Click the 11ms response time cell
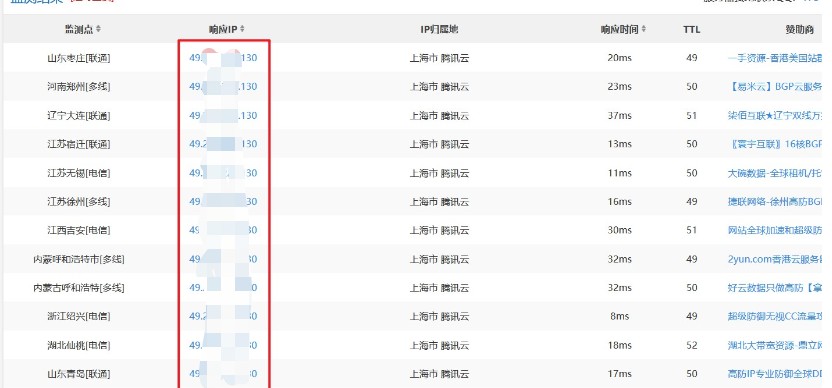The height and width of the screenshot is (388, 832). point(619,173)
